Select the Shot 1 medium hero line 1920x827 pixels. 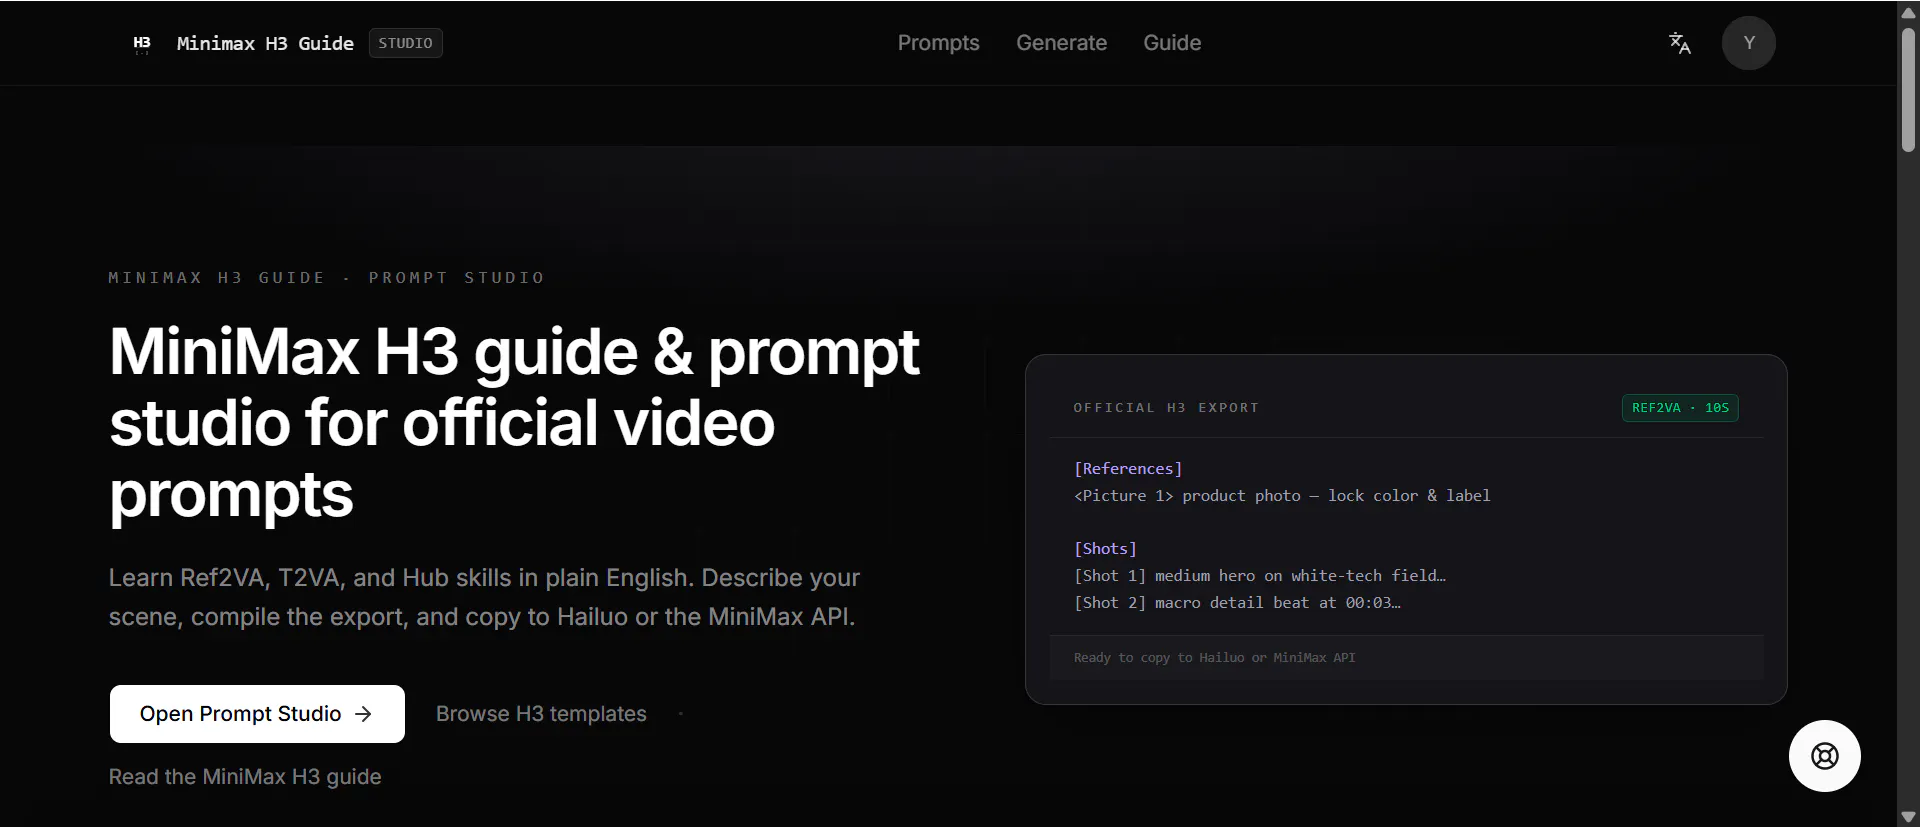1260,576
